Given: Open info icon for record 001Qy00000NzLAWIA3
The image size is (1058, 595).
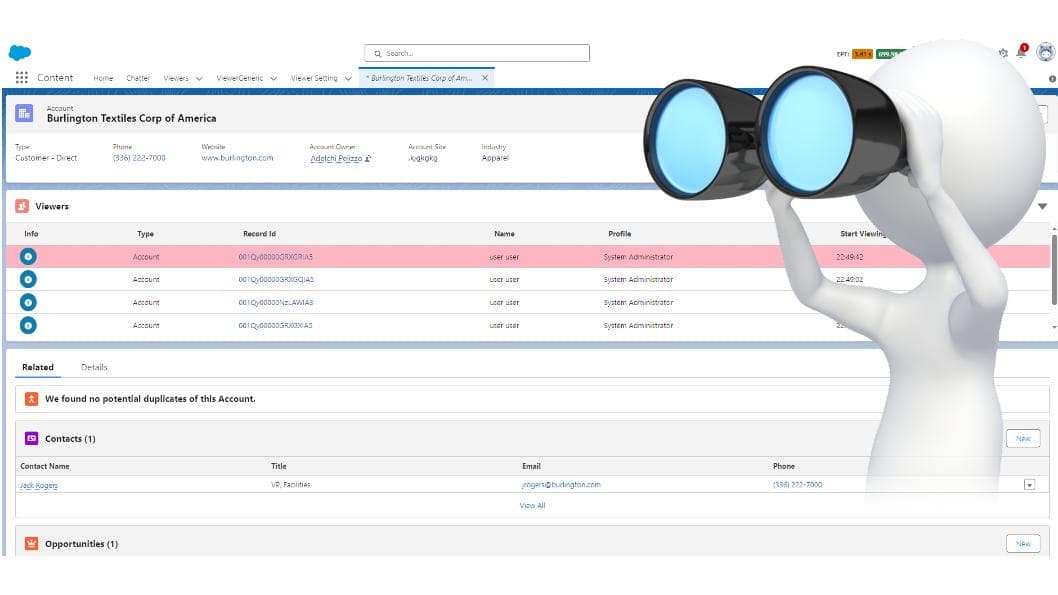Looking at the screenshot, I should pos(28,302).
